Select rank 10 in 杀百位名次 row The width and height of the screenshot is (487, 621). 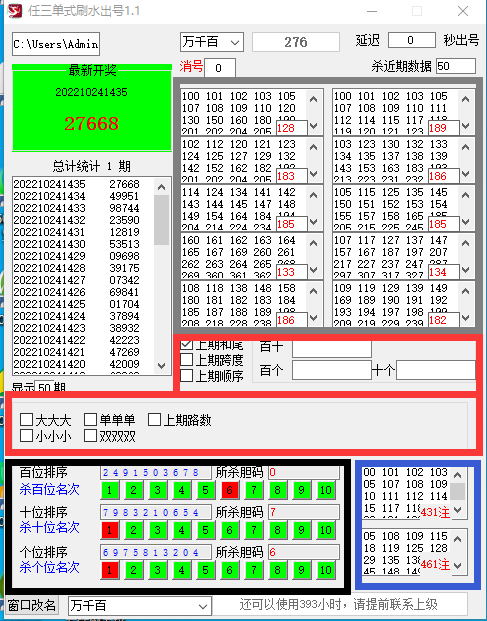pos(325,490)
